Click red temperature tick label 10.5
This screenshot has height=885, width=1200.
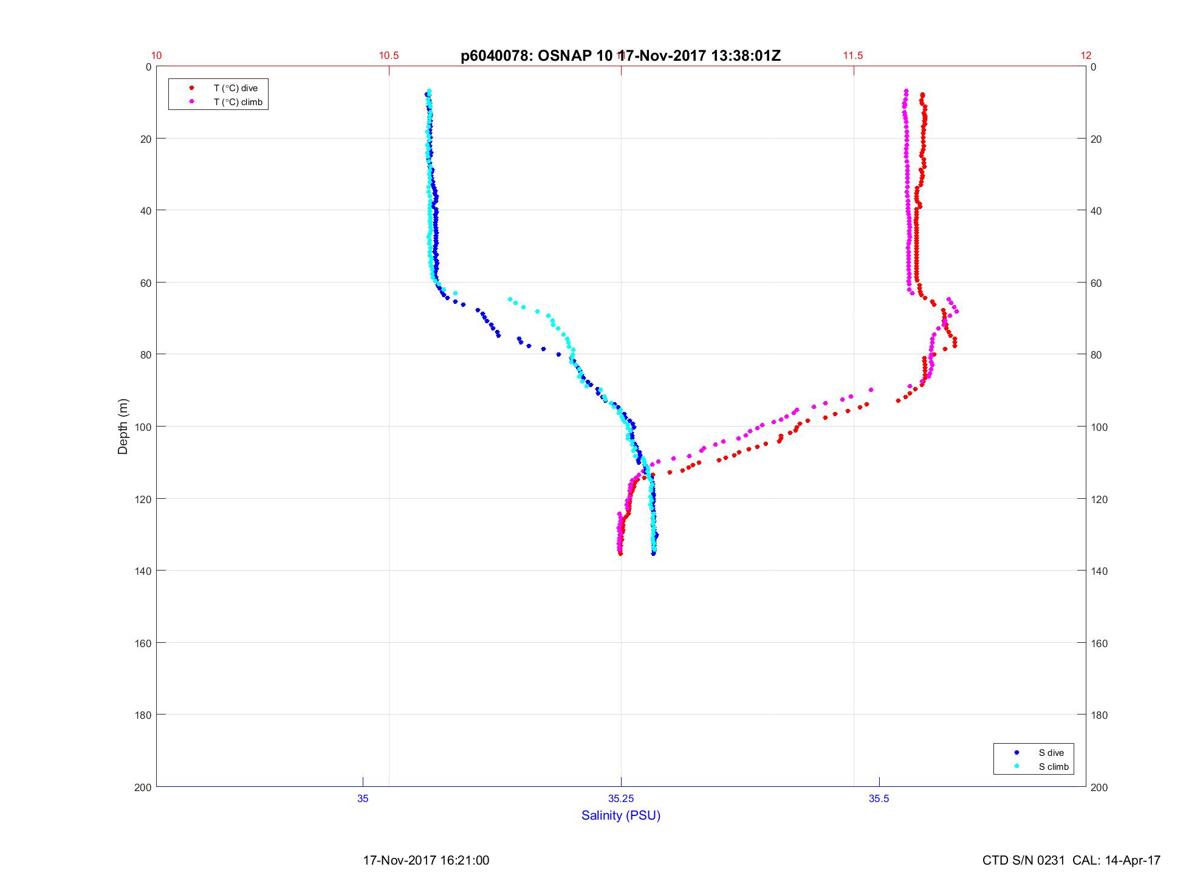389,56
